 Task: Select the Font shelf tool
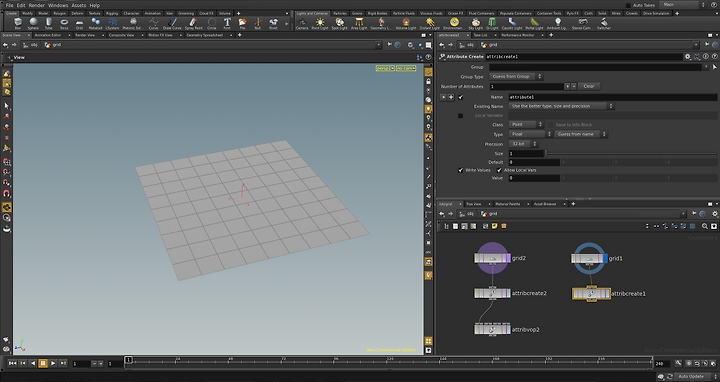(x=227, y=23)
